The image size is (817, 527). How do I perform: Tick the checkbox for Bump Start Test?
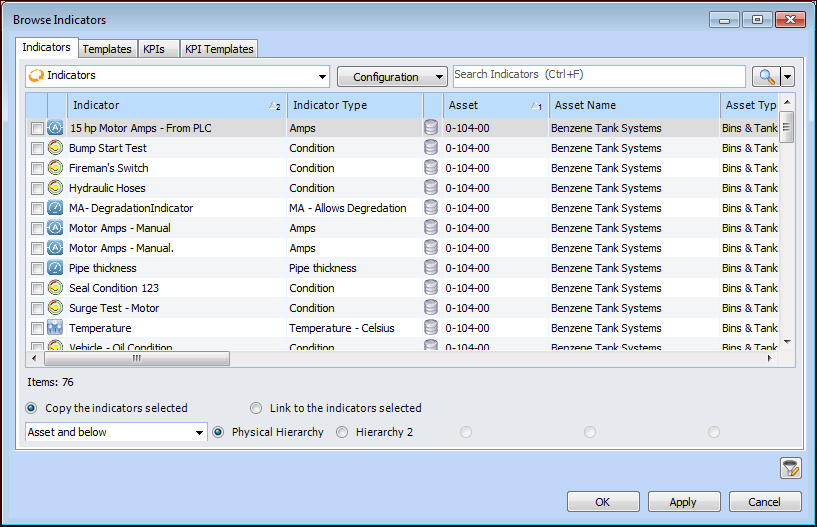[x=37, y=149]
